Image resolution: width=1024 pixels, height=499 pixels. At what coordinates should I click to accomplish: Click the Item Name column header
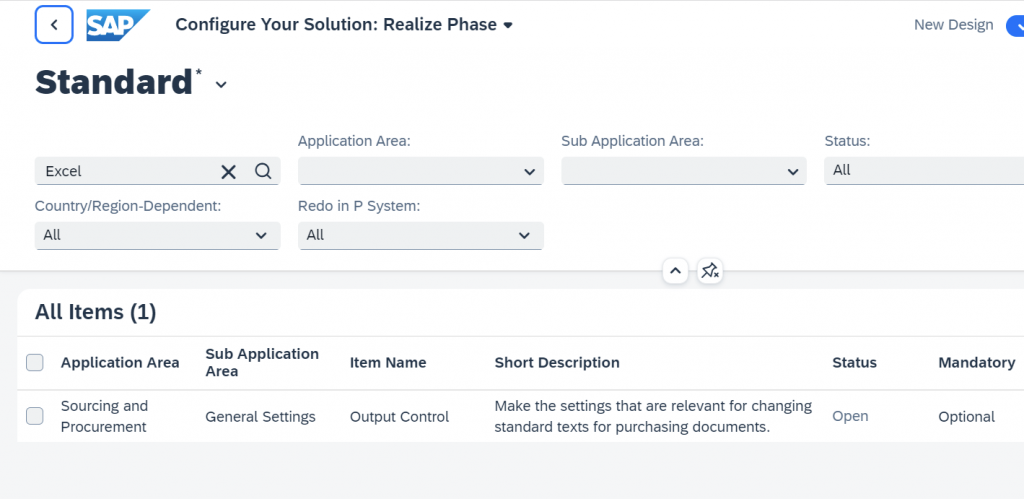tap(388, 362)
